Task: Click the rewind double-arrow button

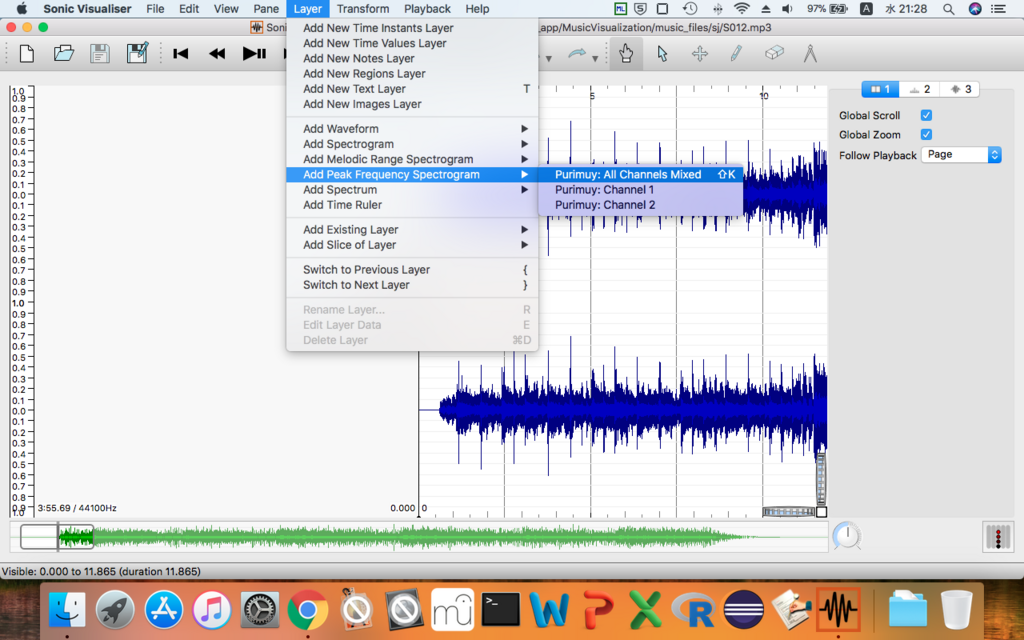Action: tap(217, 54)
